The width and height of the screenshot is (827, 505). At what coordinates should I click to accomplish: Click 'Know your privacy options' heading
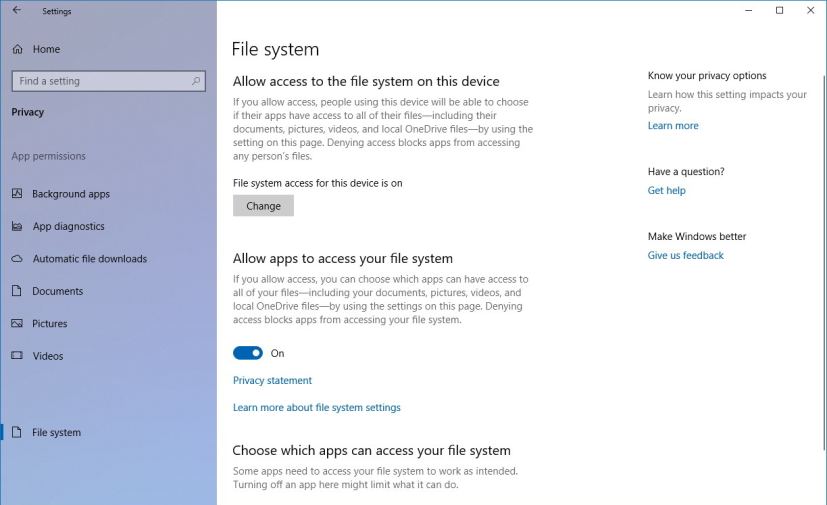[x=707, y=75]
